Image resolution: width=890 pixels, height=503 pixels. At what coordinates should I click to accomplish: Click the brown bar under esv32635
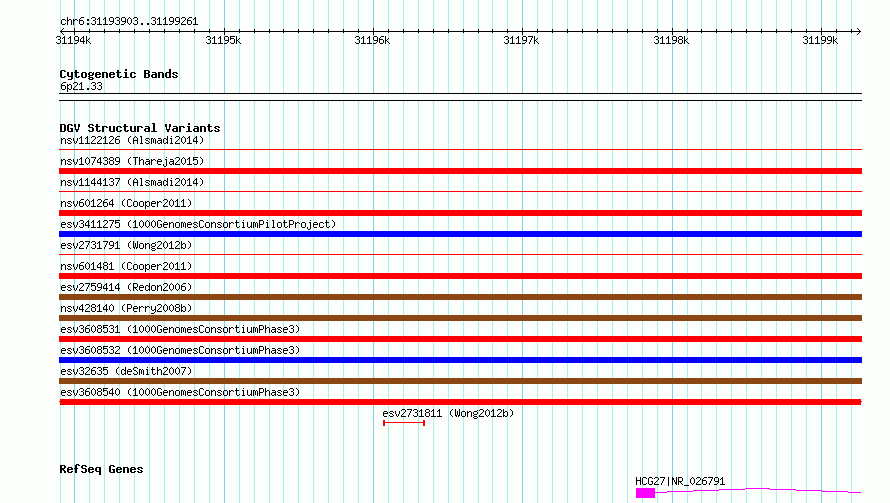click(460, 381)
